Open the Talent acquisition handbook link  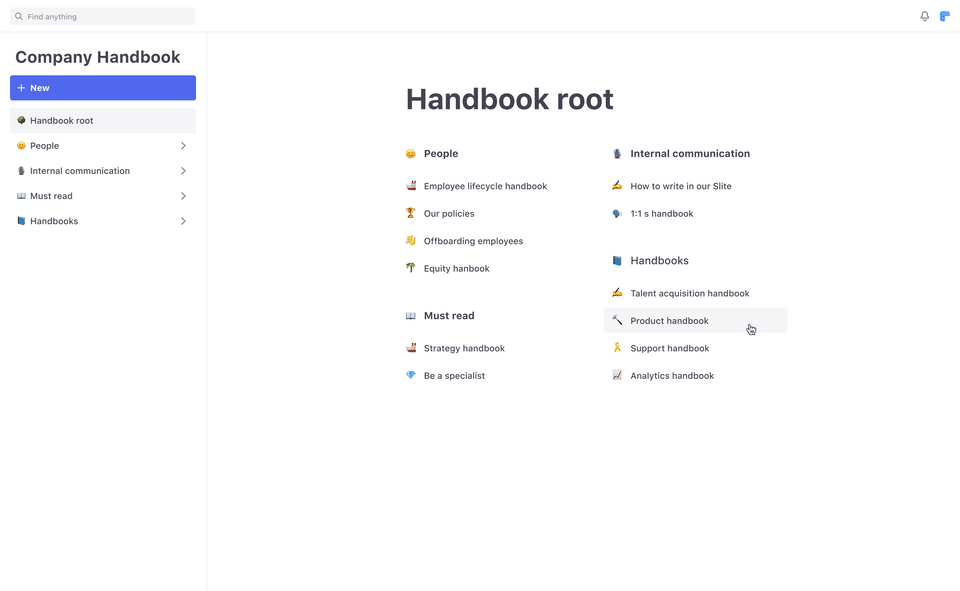tap(689, 293)
